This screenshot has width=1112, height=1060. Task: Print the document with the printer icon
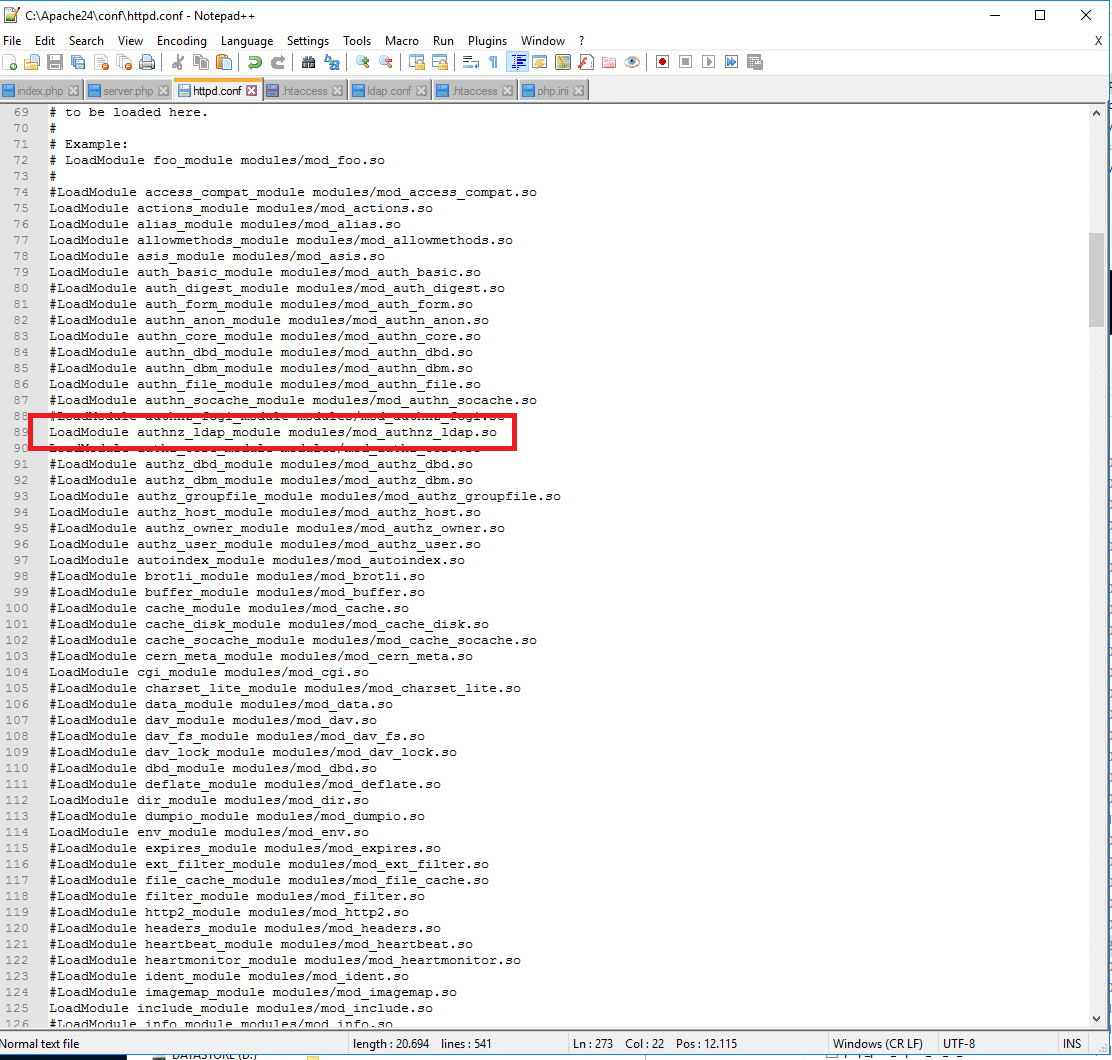147,62
